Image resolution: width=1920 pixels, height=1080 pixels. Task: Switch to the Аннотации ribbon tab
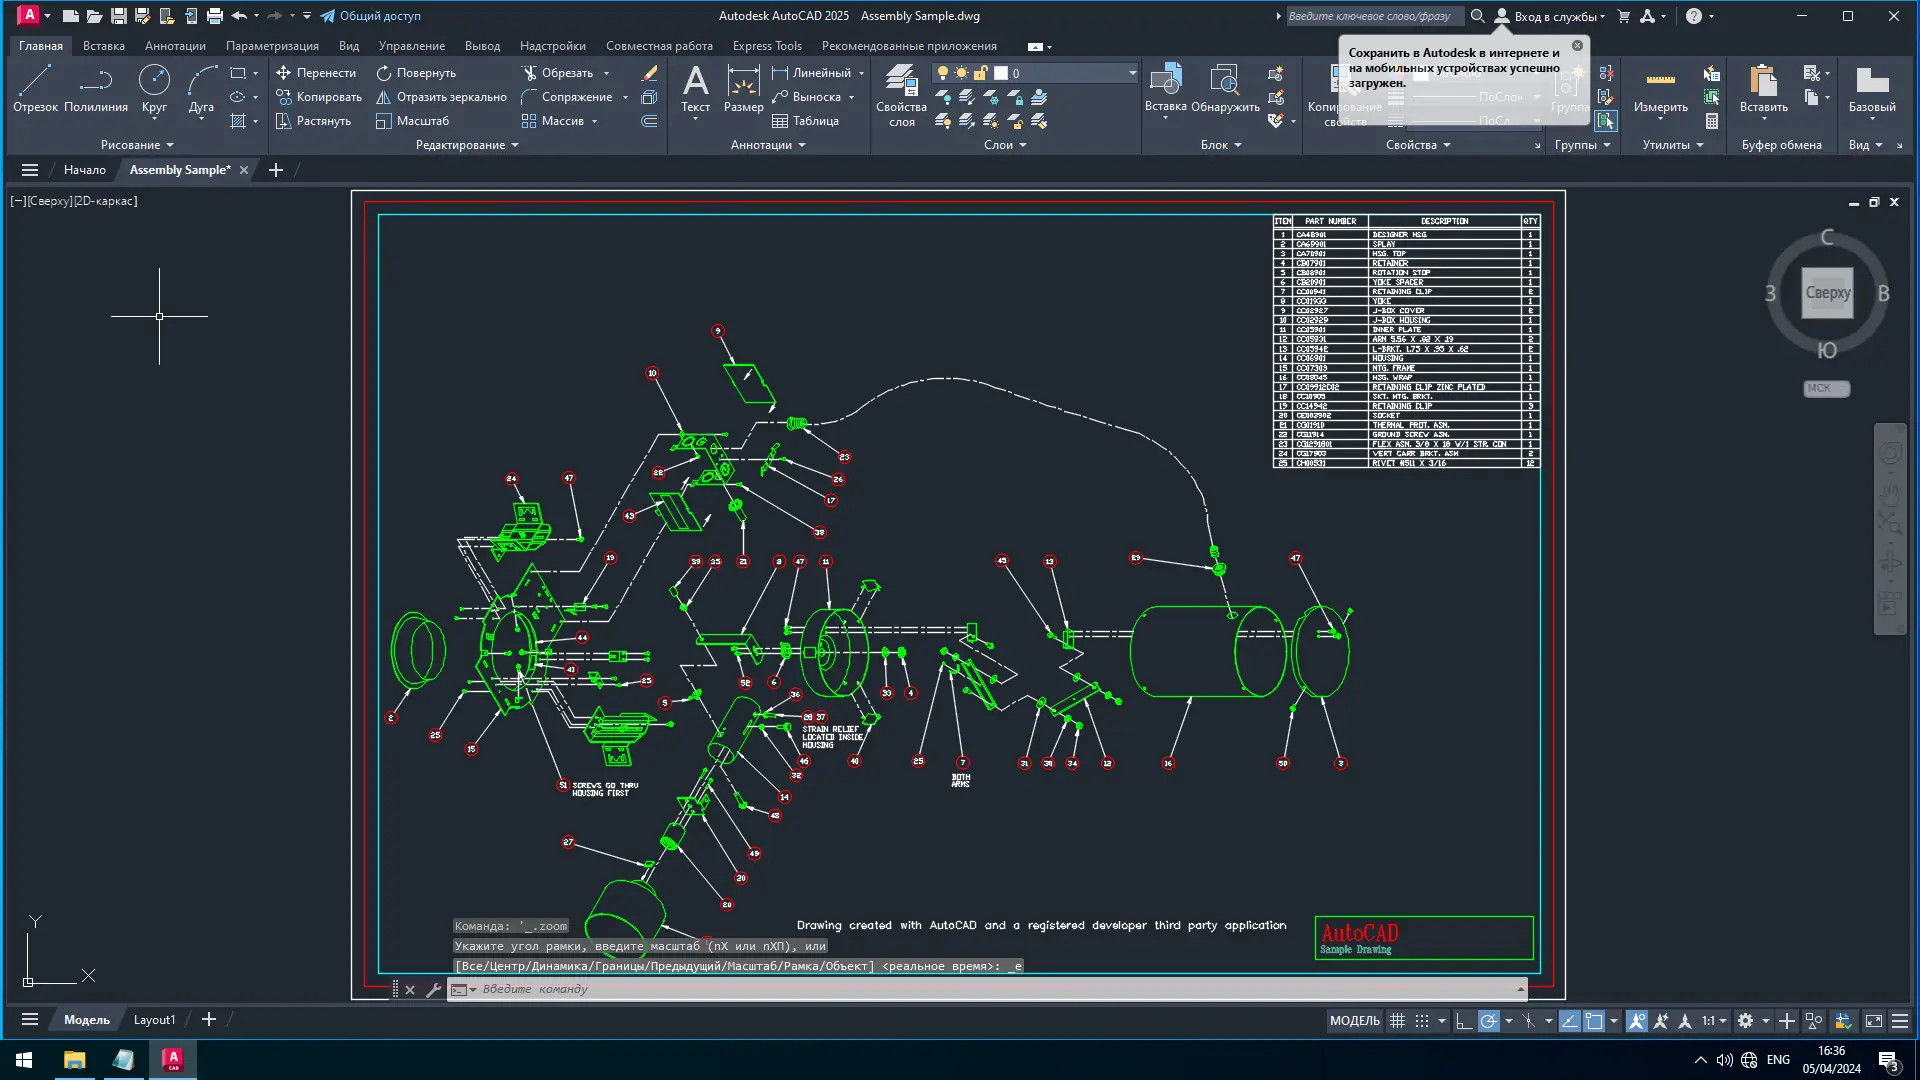[175, 46]
